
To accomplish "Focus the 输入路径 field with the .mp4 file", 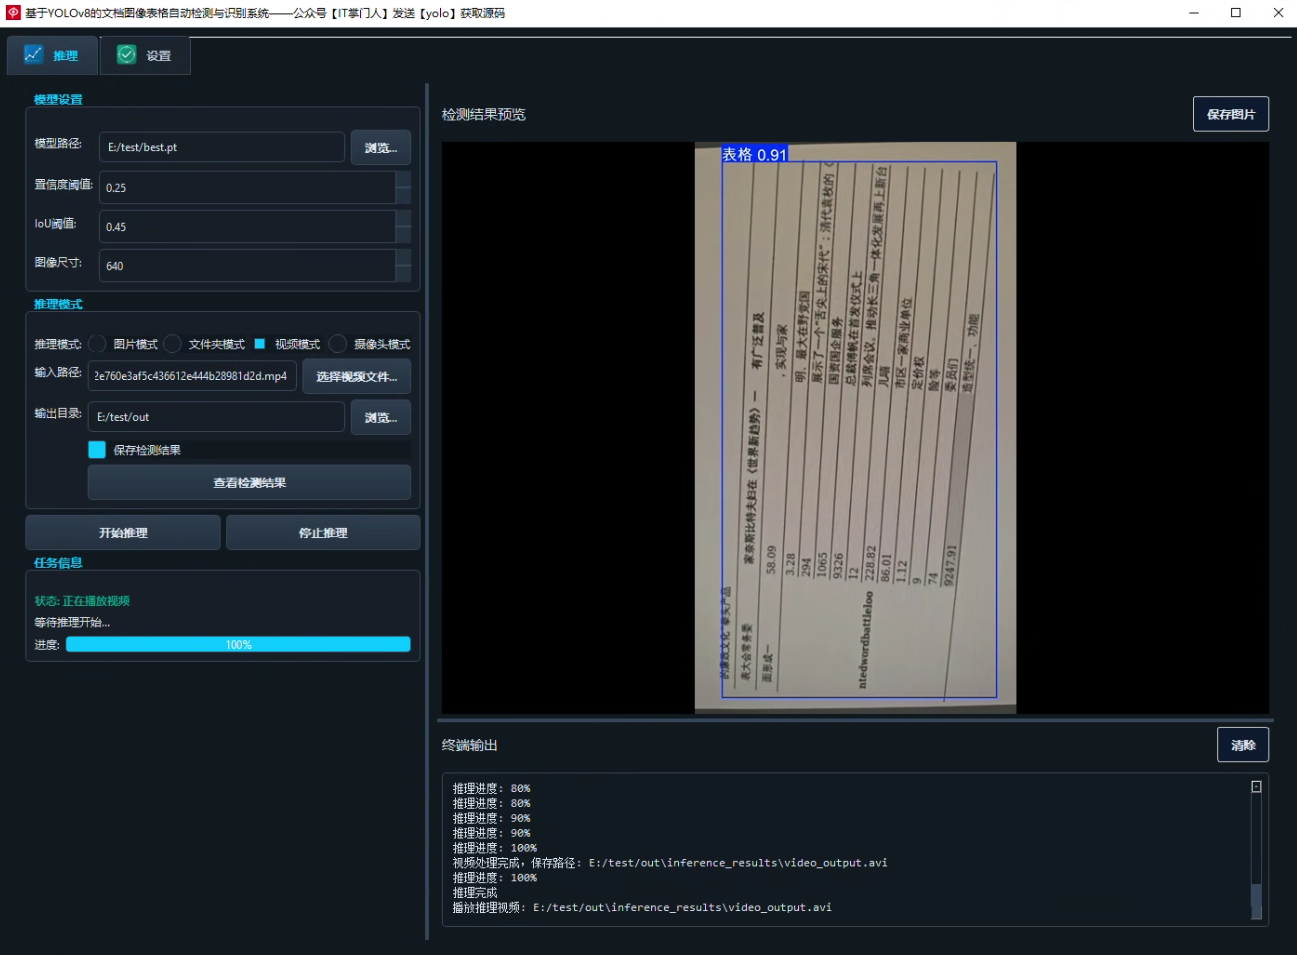I will [192, 376].
